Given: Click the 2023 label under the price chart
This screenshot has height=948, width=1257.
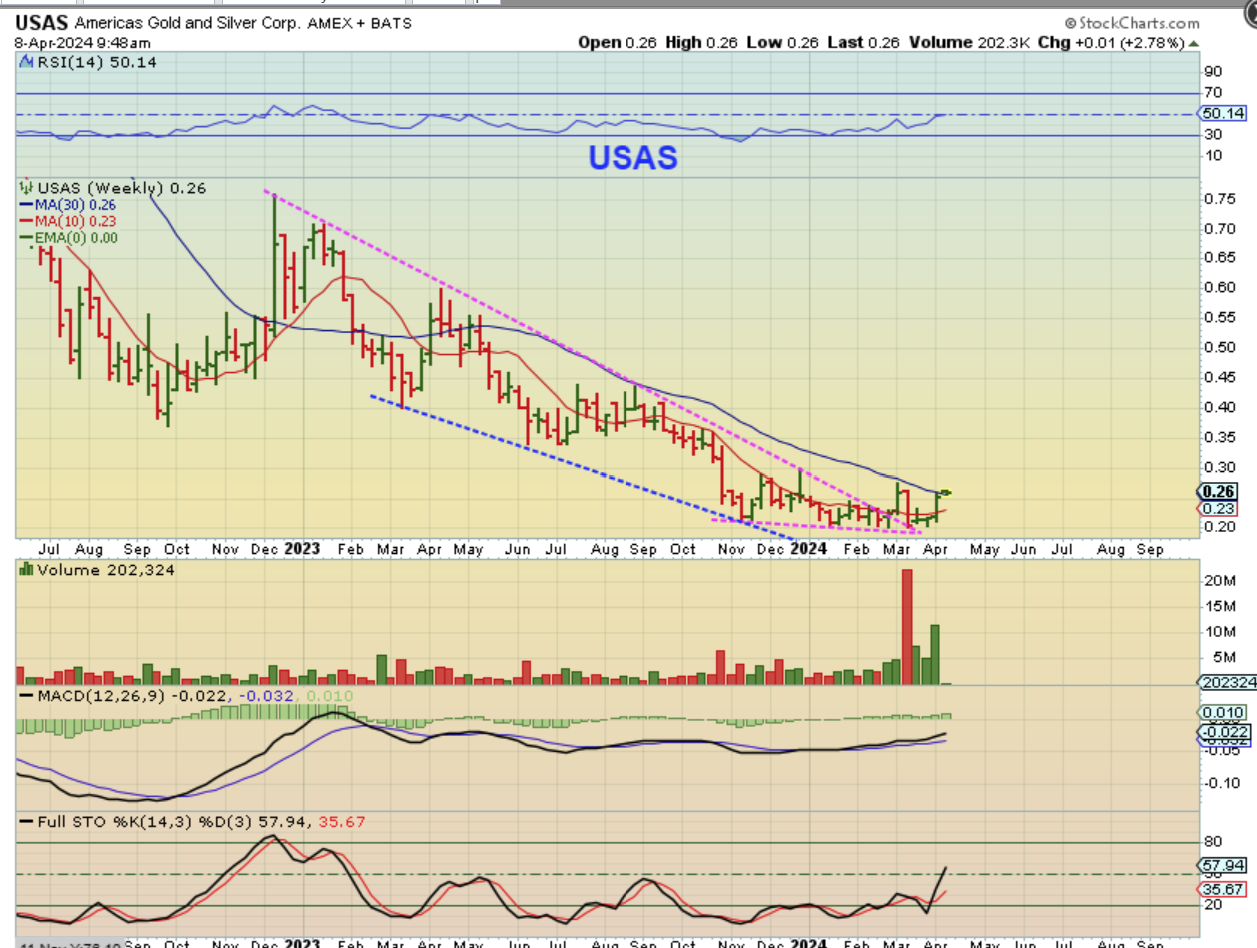Looking at the screenshot, I should pyautogui.click(x=301, y=549).
